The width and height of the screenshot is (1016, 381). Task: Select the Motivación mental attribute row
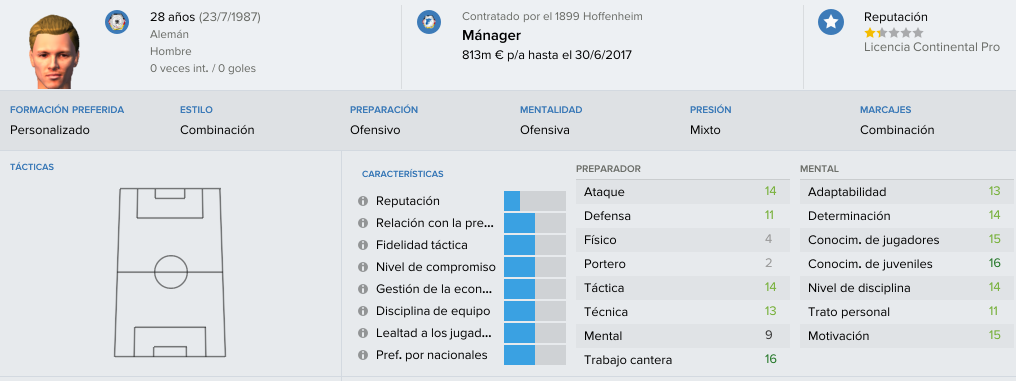click(x=906, y=336)
